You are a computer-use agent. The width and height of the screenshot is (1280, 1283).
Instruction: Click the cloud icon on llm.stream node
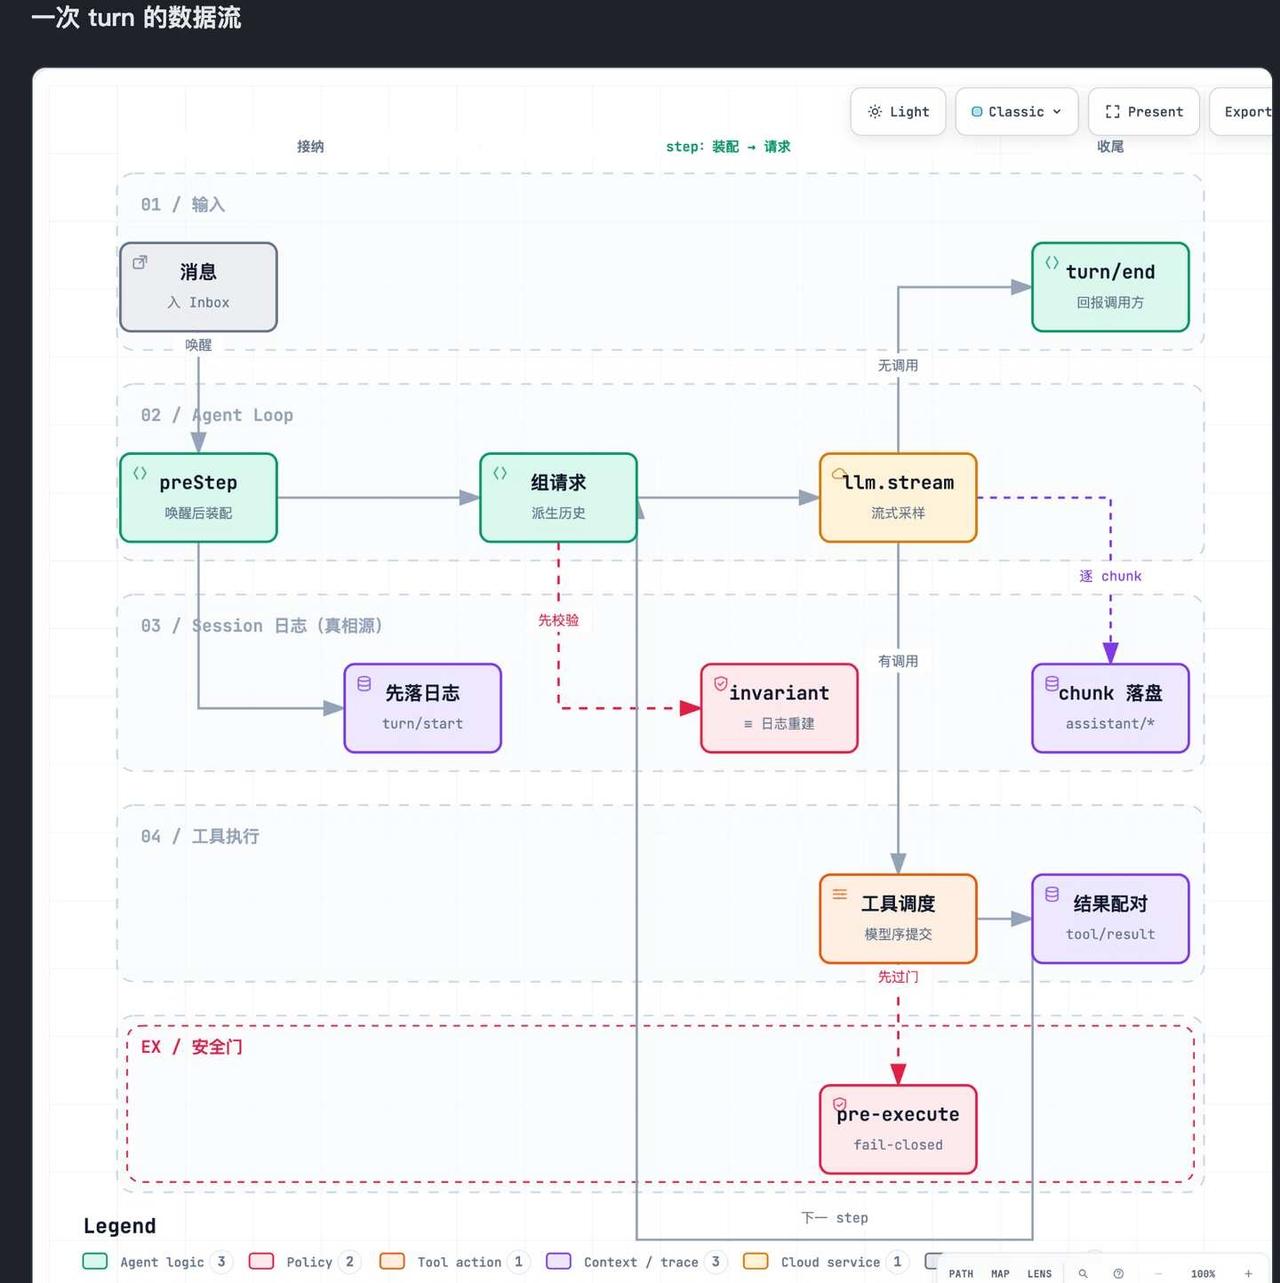pyautogui.click(x=840, y=473)
